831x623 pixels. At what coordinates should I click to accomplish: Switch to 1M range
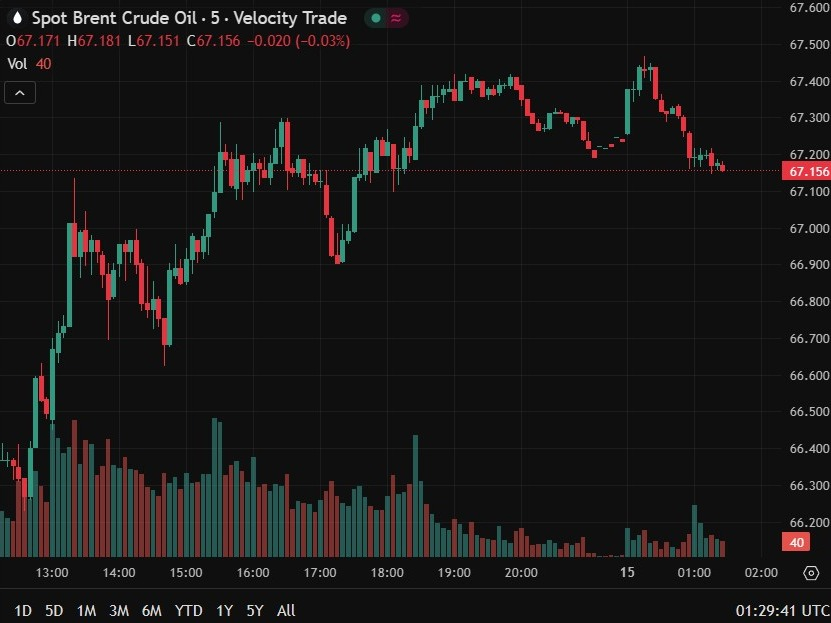[x=86, y=611]
